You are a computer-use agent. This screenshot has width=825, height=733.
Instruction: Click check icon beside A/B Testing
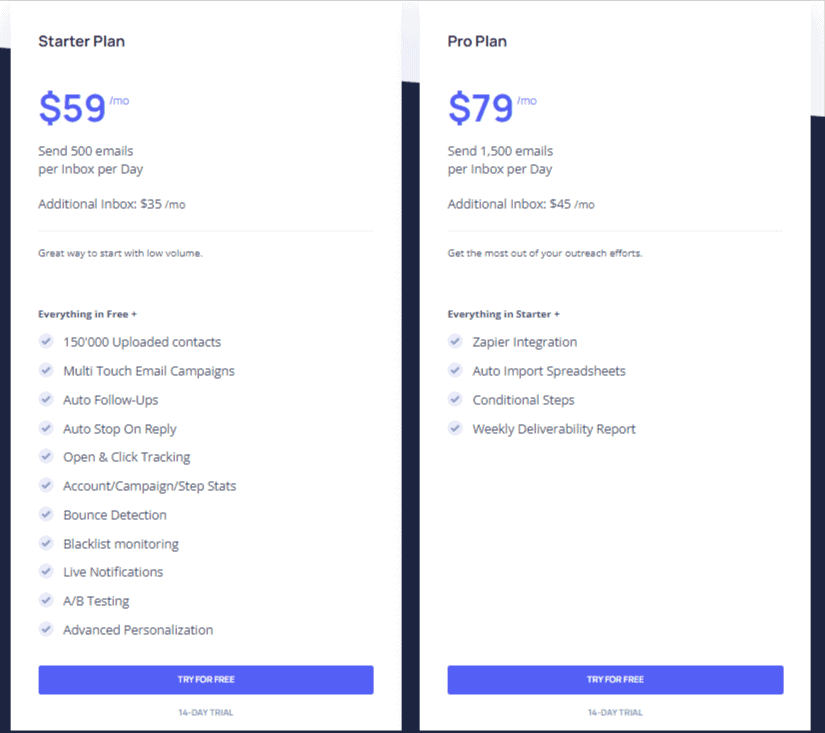point(46,600)
